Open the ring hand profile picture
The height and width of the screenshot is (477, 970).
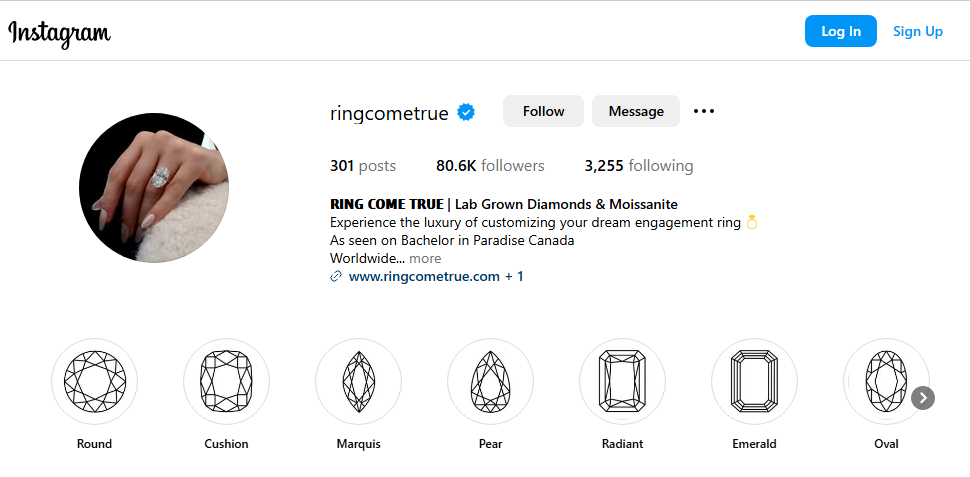154,188
